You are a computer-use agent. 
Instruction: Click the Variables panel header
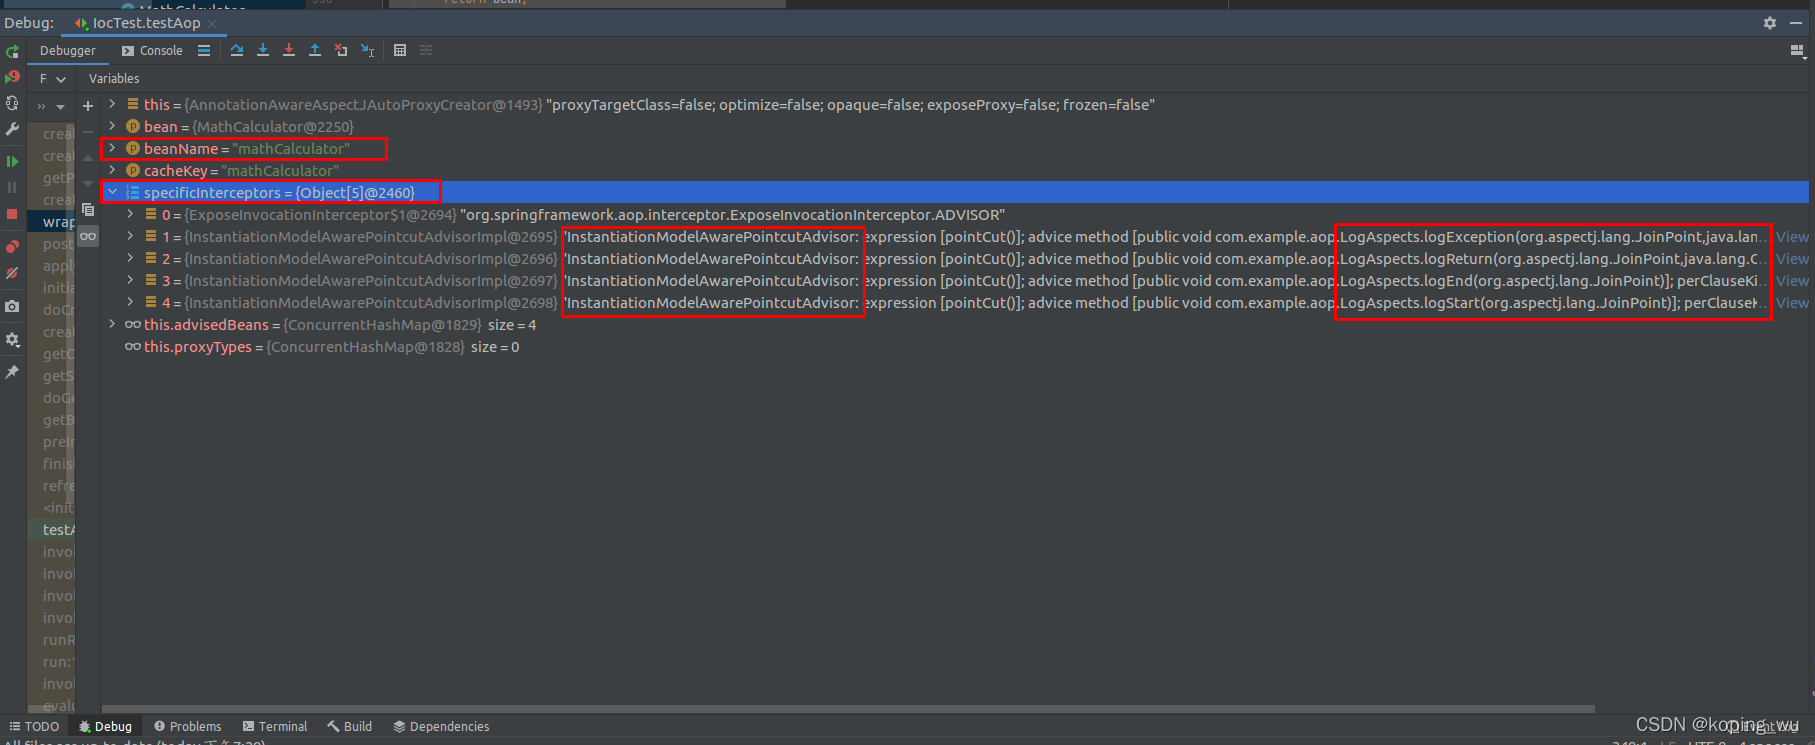coord(114,78)
